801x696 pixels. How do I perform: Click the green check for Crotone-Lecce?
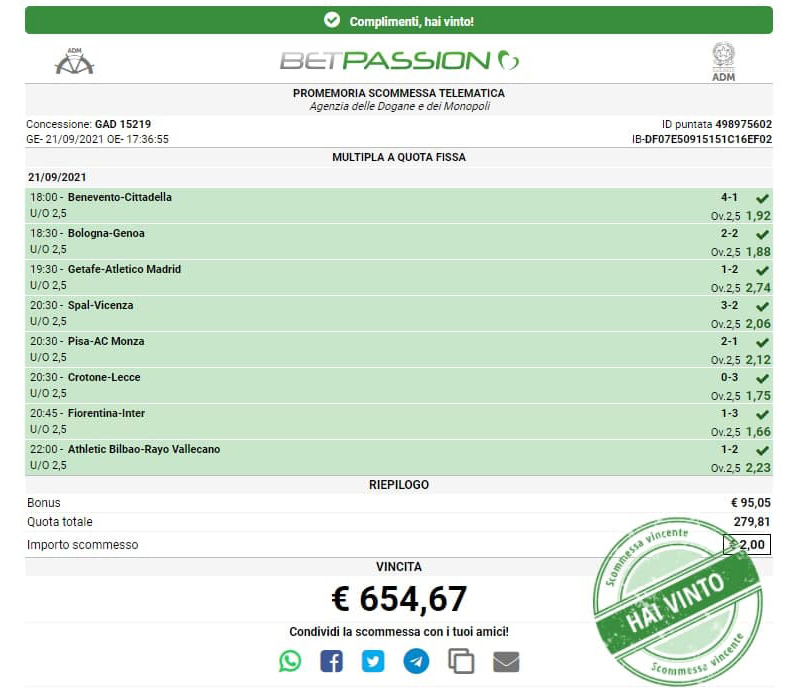pos(762,379)
